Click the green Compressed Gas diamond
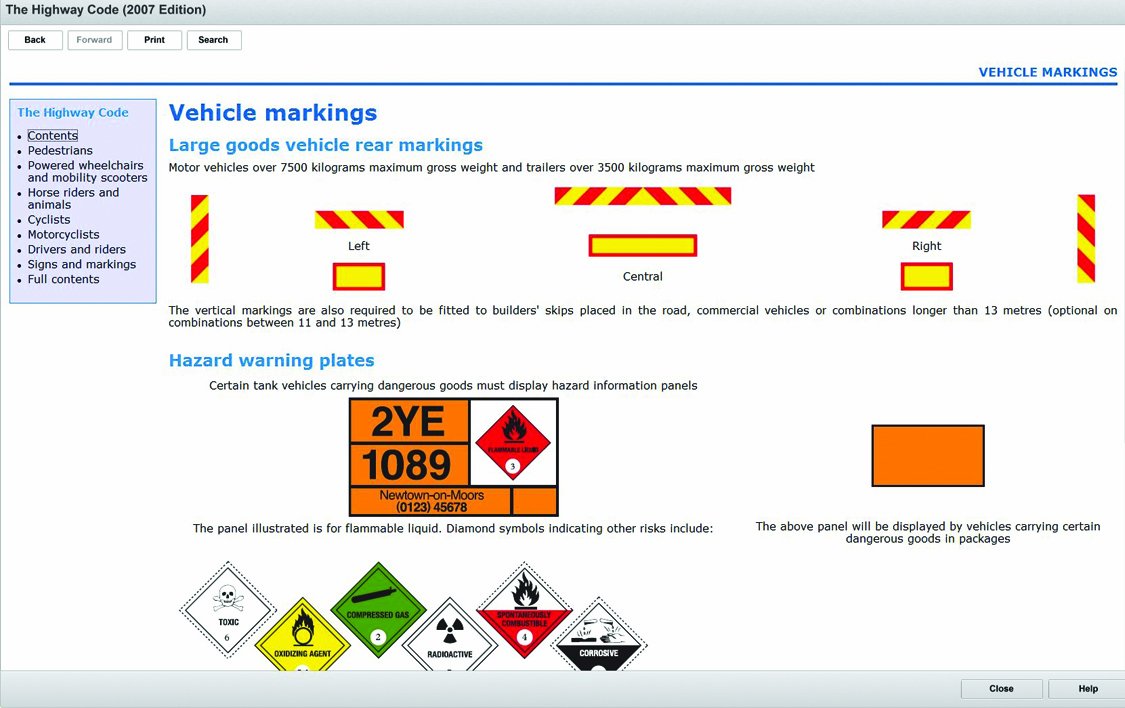The image size is (1125, 708). pyautogui.click(x=378, y=608)
